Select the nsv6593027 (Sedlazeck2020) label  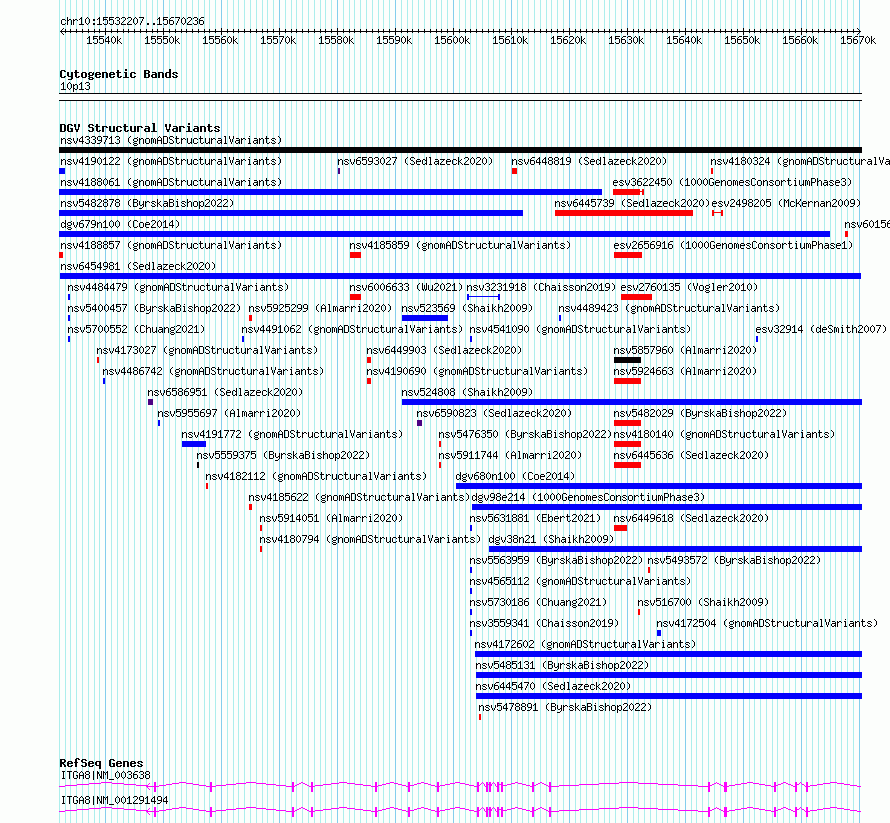[415, 161]
